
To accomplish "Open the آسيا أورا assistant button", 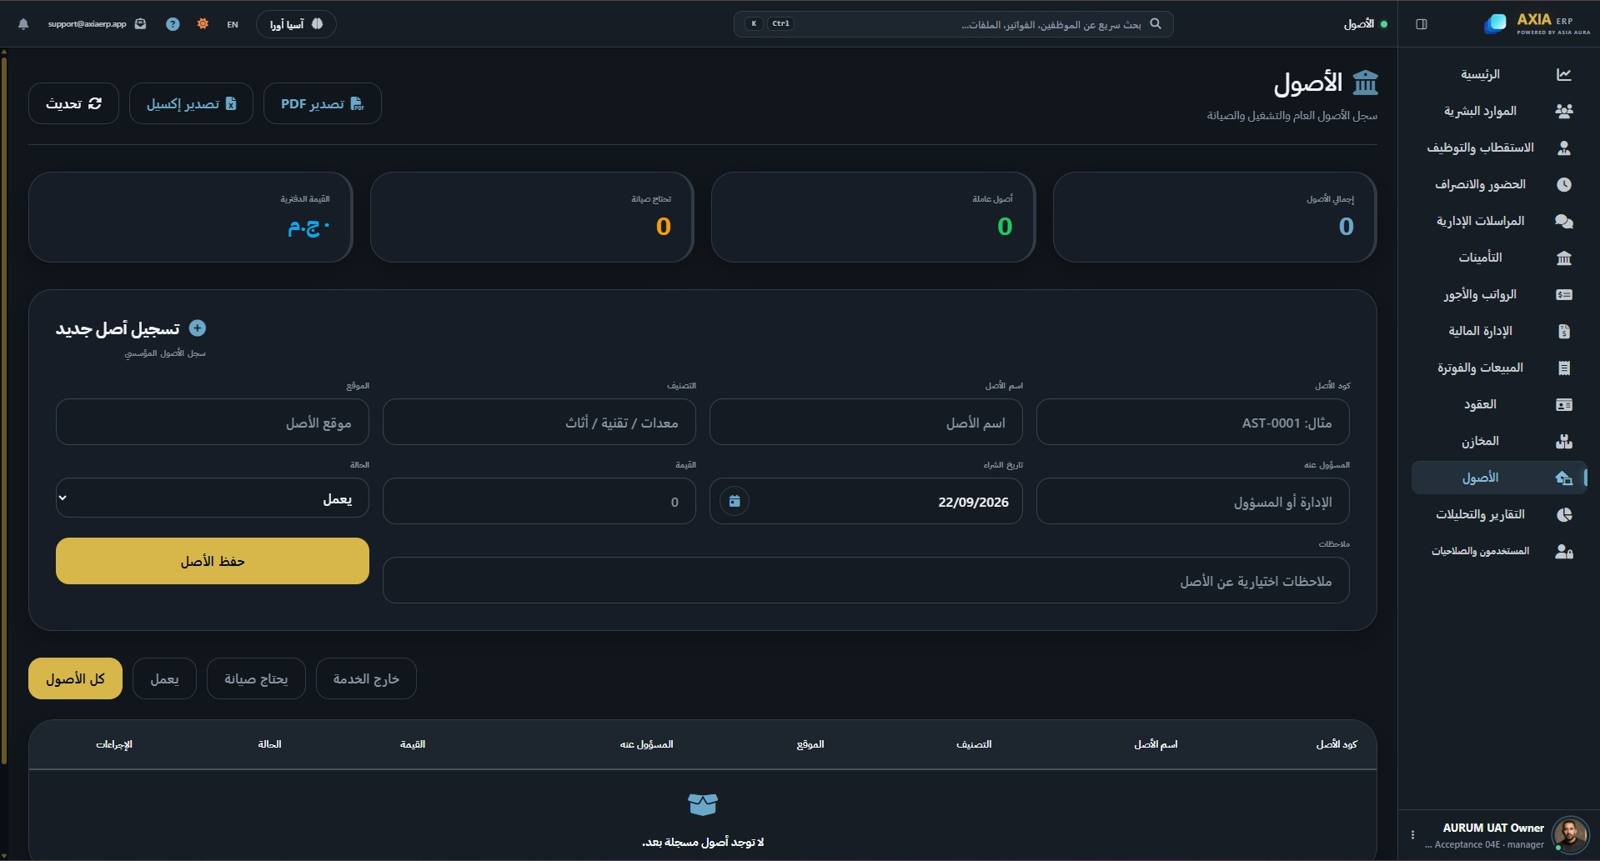I will (296, 24).
